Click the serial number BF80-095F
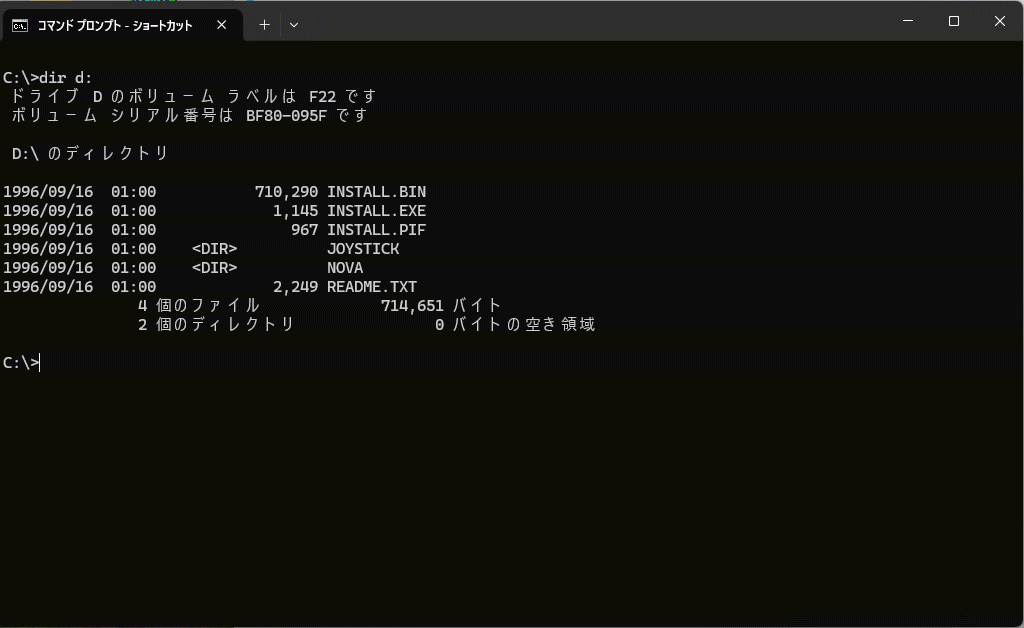The height and width of the screenshot is (628, 1024). (286, 116)
